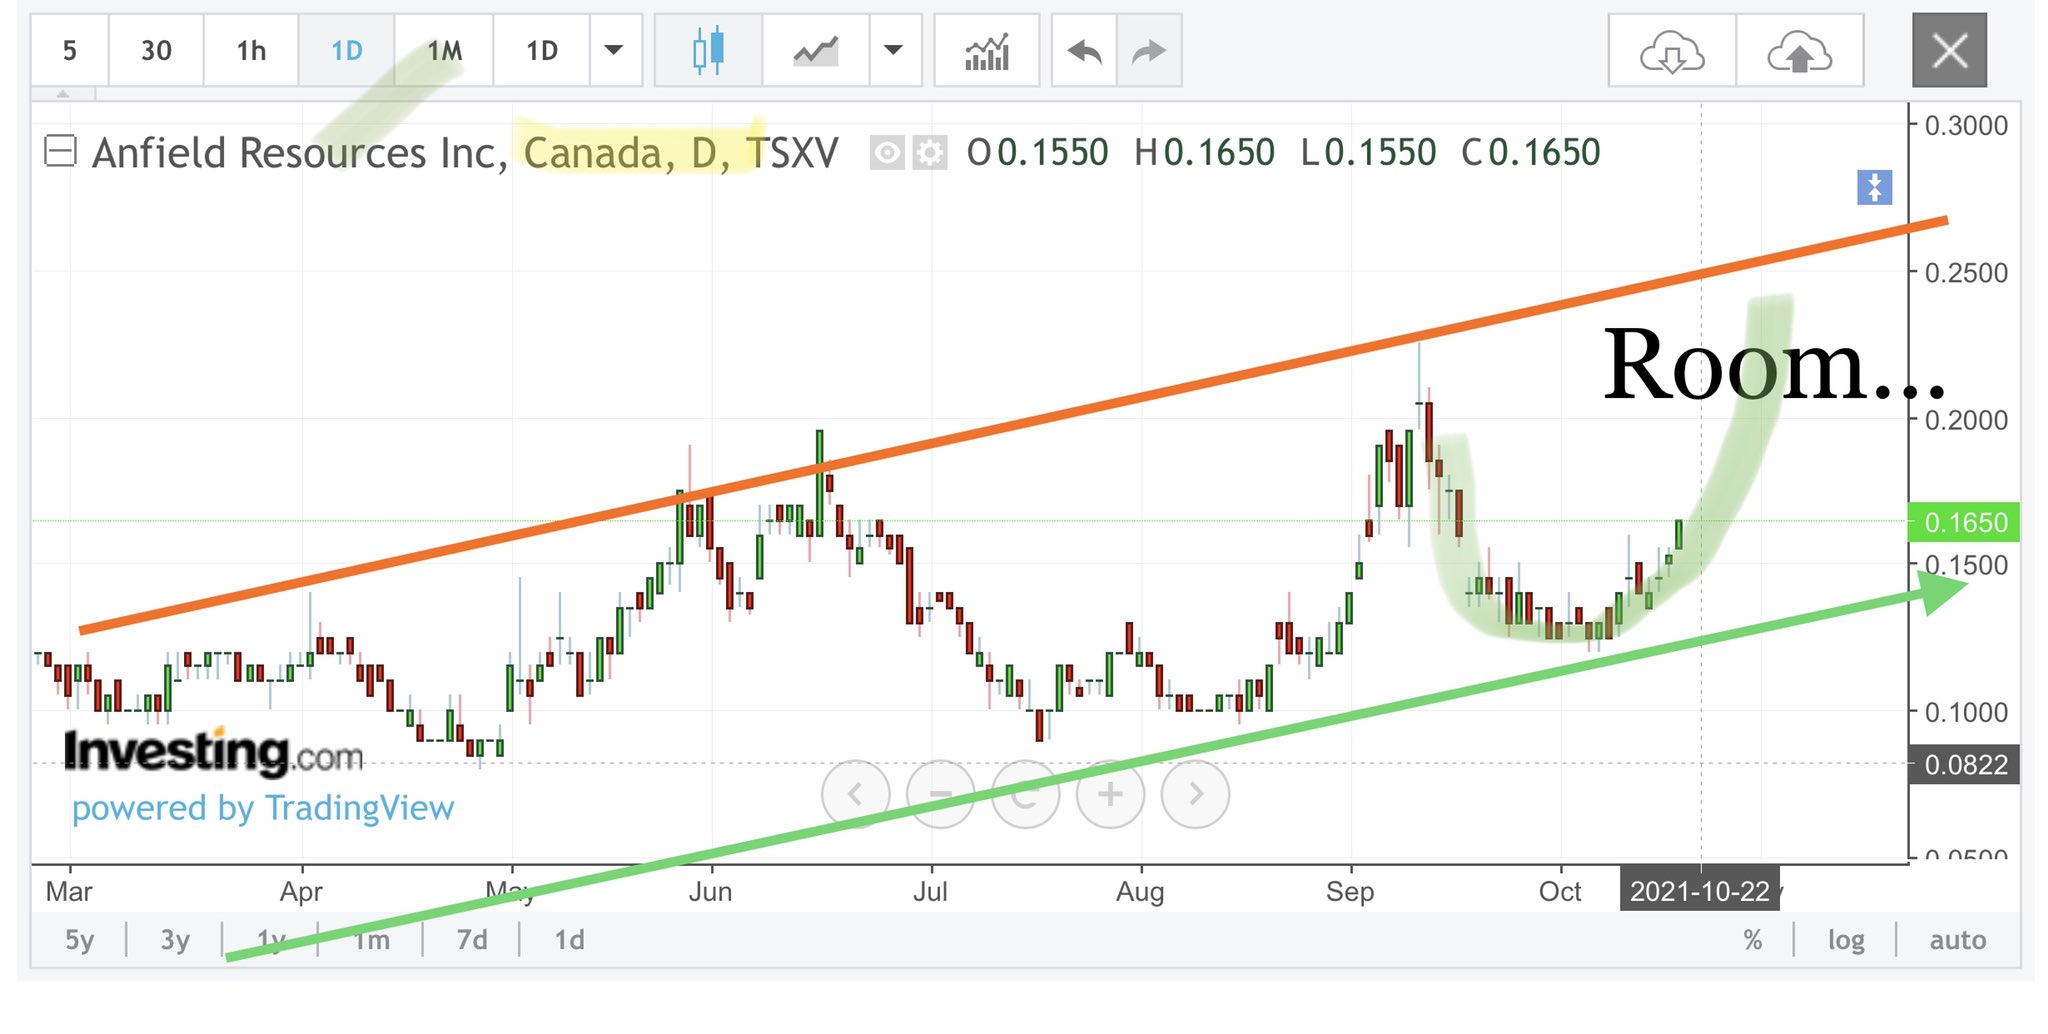Collapse the legend with the minus box
The image size is (2048, 1034).
coord(60,152)
